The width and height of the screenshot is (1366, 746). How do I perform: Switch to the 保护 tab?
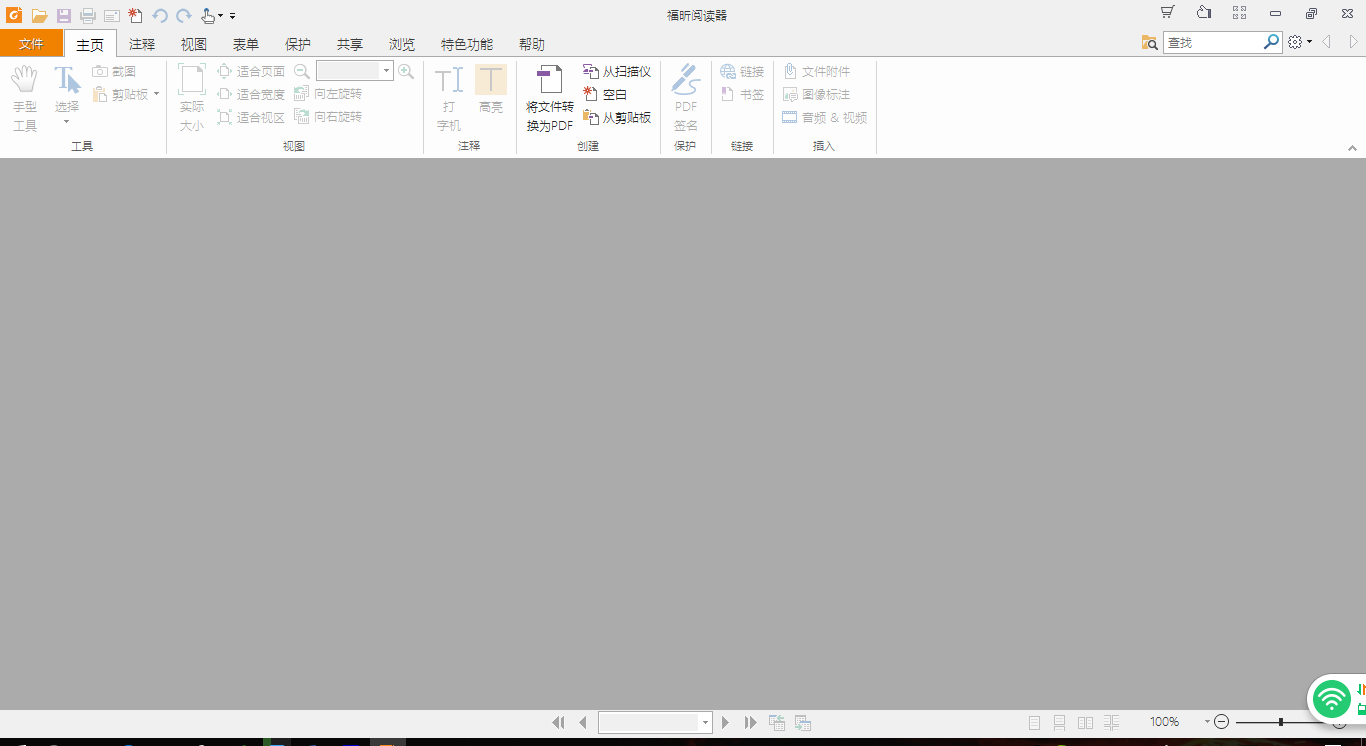pos(298,44)
